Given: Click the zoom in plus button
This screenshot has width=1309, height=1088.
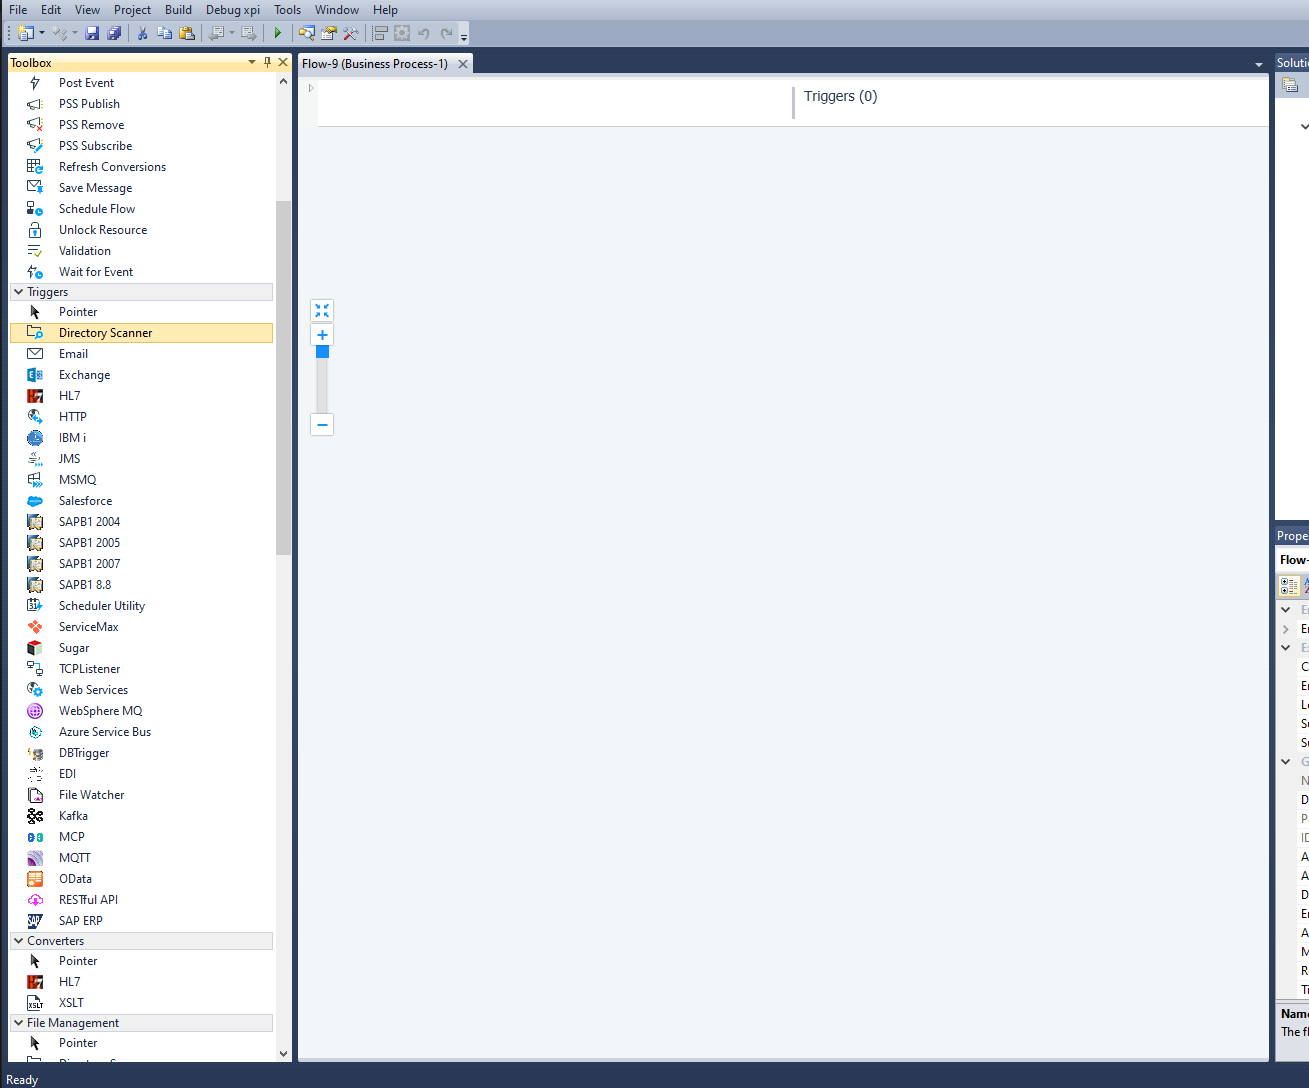Looking at the screenshot, I should pyautogui.click(x=322, y=335).
